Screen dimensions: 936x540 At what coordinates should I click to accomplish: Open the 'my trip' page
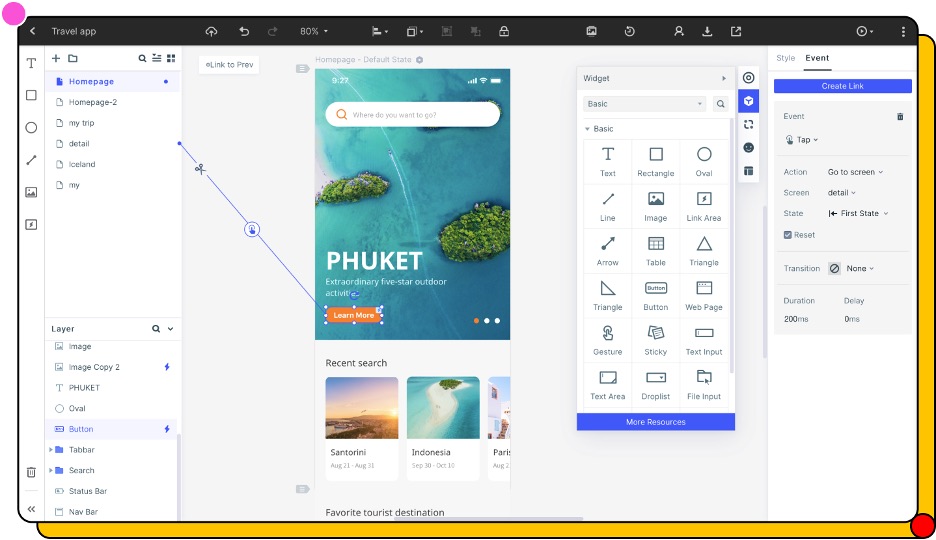(x=81, y=123)
